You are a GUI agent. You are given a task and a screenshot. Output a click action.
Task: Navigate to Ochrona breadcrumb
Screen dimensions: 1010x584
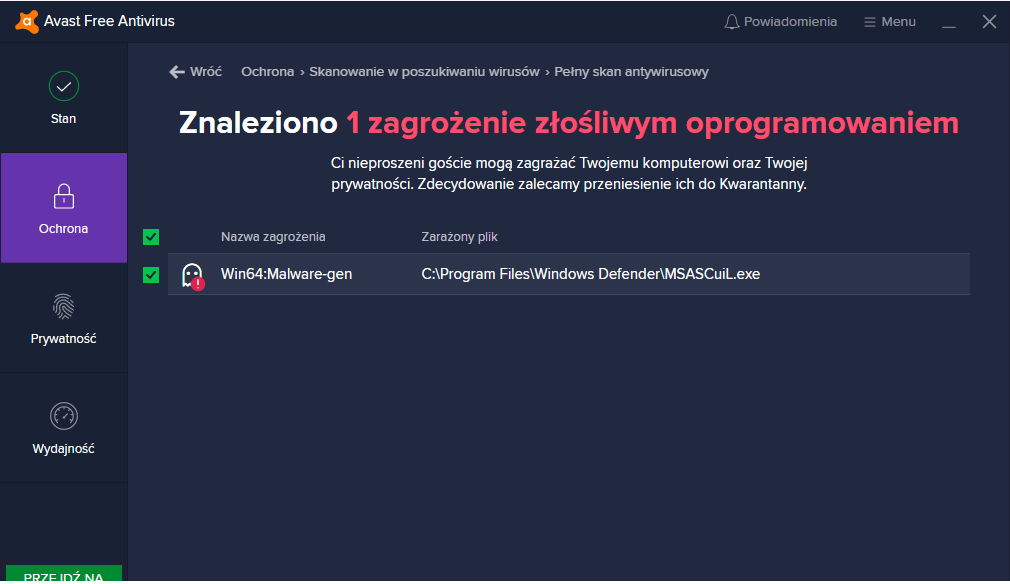267,71
